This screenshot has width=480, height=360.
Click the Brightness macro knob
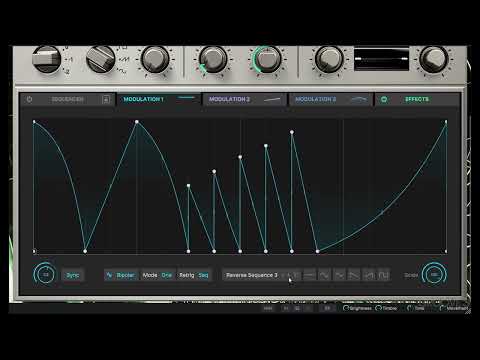[346, 308]
